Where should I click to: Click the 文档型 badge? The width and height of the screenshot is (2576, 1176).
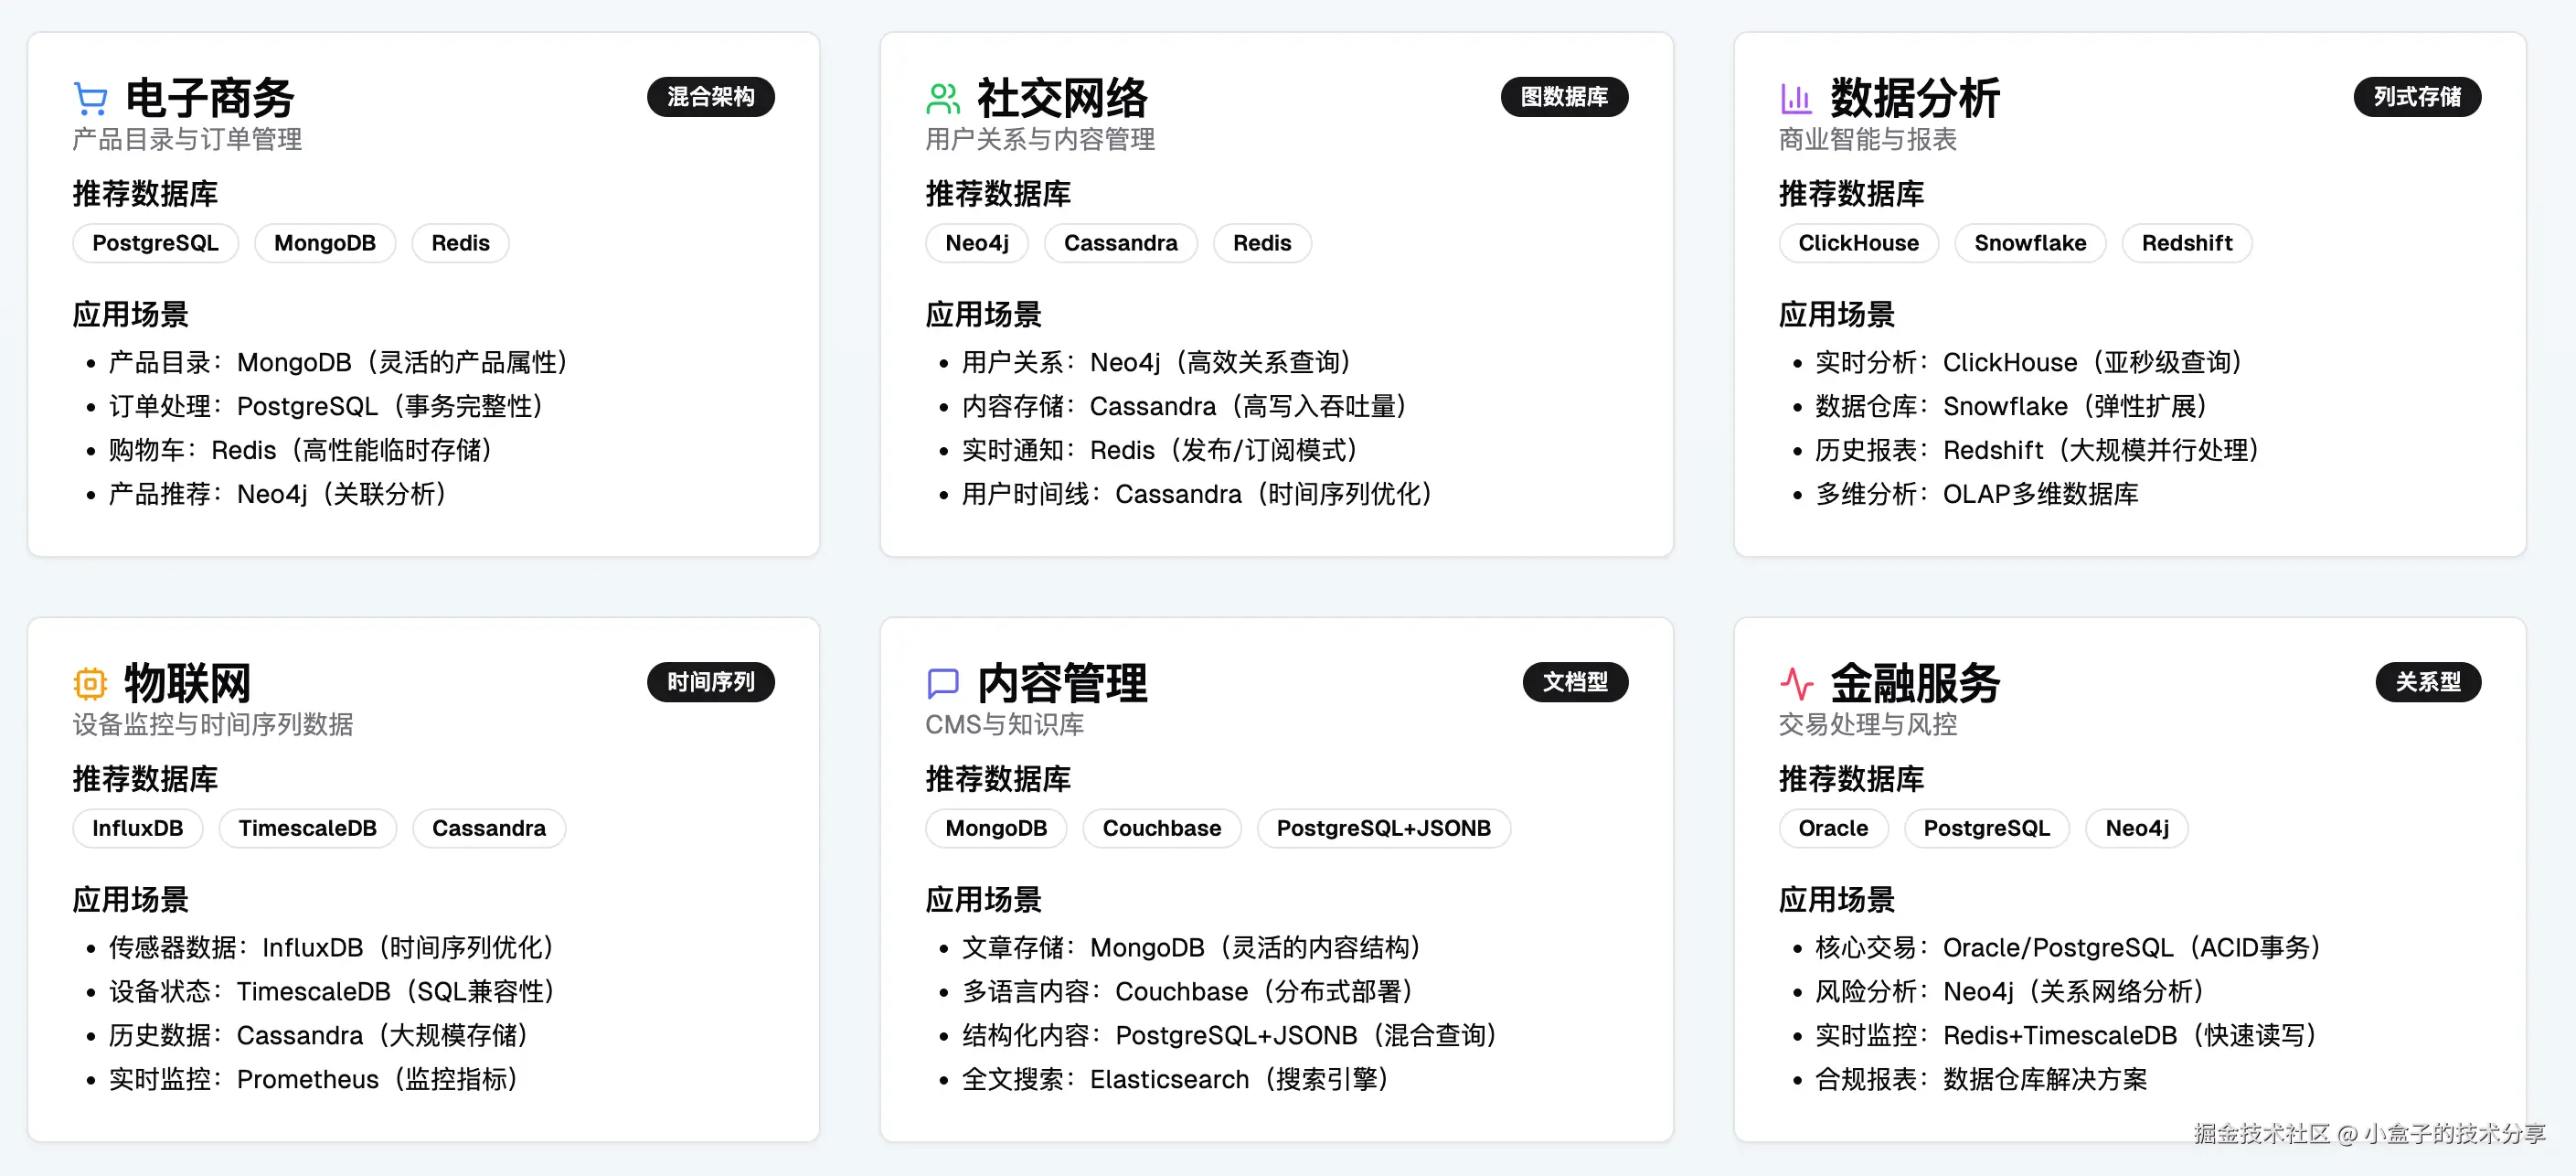[1574, 682]
